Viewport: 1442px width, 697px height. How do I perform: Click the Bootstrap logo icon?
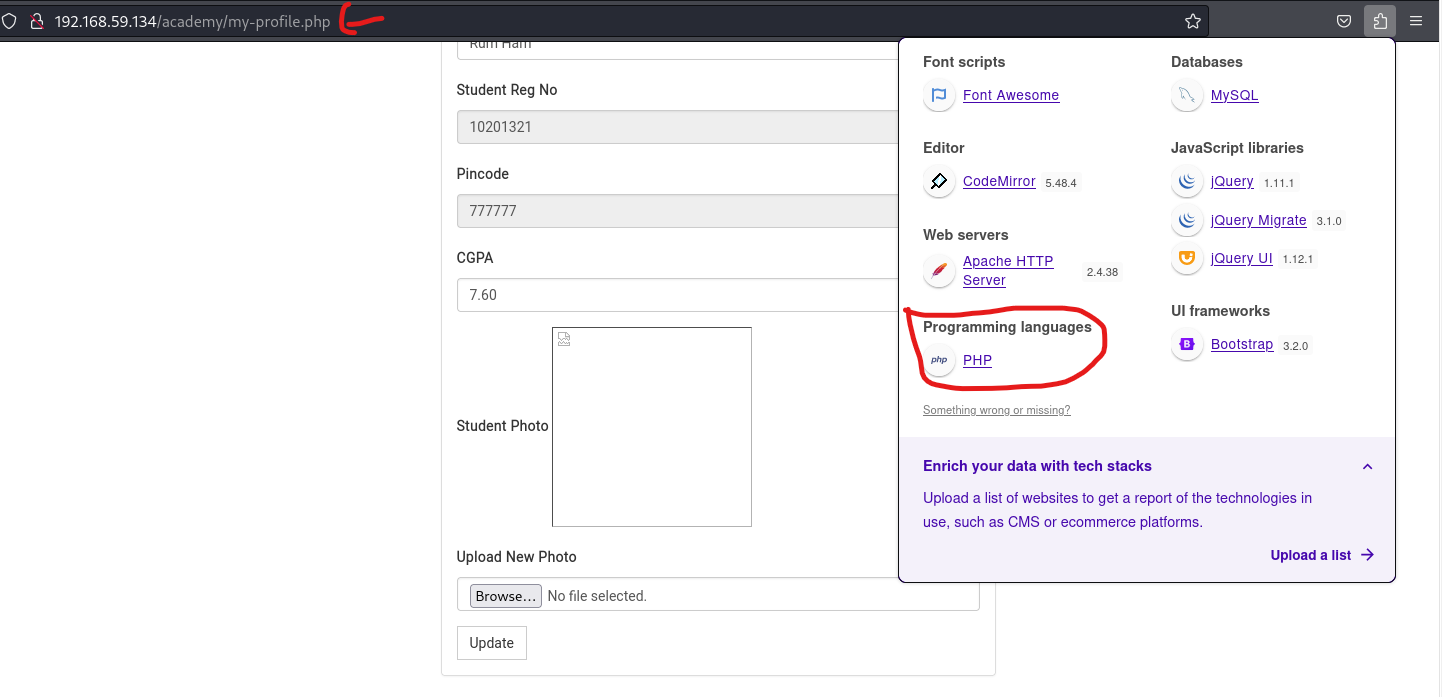point(1187,344)
